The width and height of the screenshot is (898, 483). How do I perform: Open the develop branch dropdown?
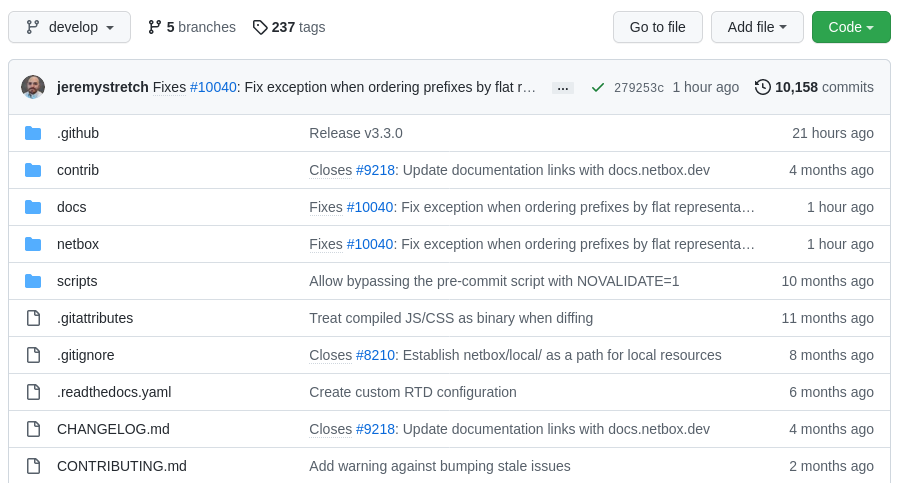click(x=69, y=27)
